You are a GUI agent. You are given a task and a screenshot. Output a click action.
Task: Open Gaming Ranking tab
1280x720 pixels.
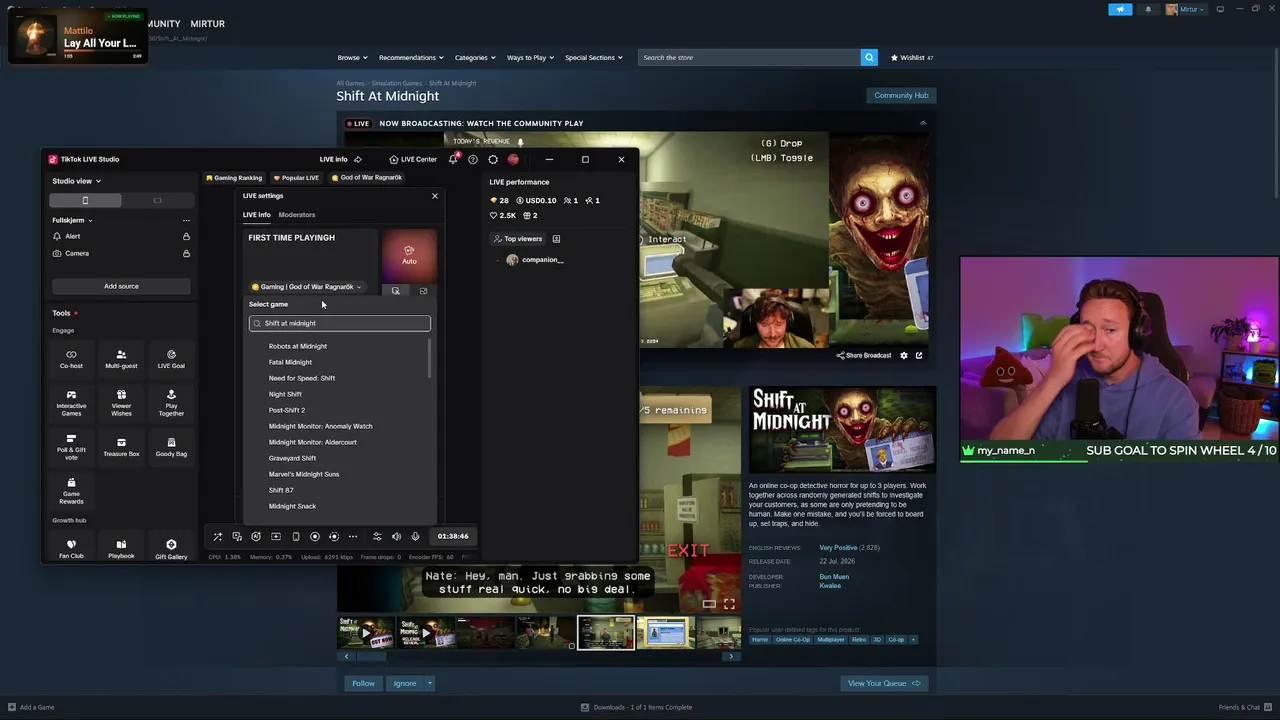(234, 178)
